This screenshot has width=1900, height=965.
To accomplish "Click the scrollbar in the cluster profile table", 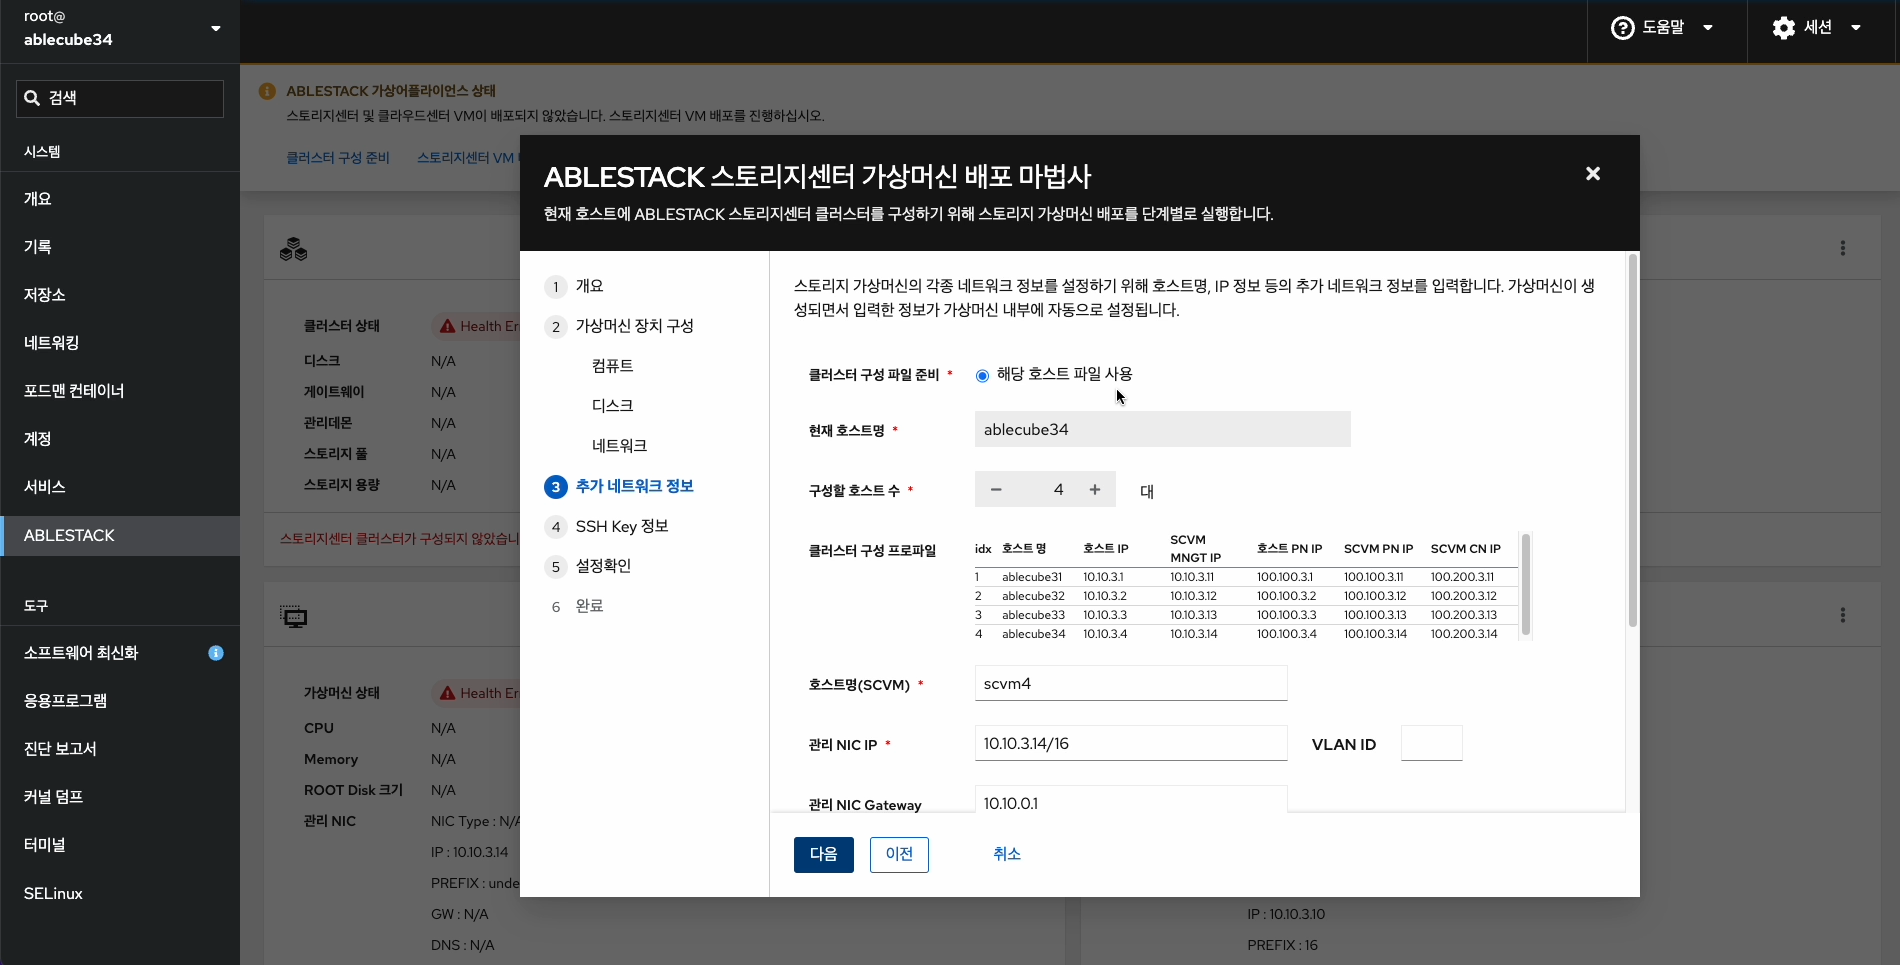I will point(1526,585).
